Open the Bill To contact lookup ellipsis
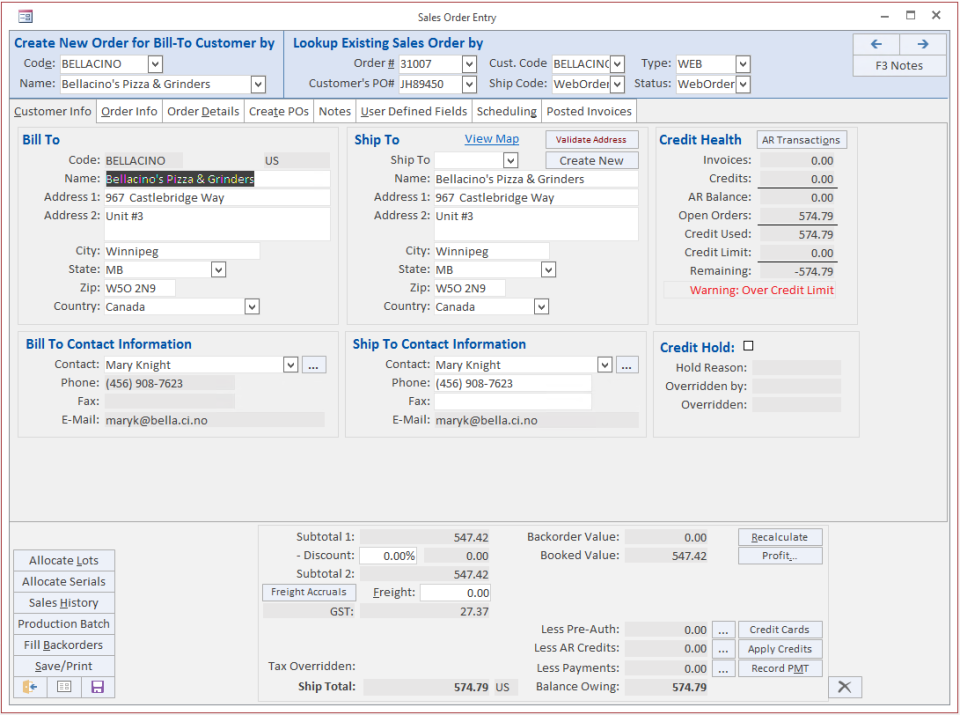960x715 pixels. pos(314,365)
